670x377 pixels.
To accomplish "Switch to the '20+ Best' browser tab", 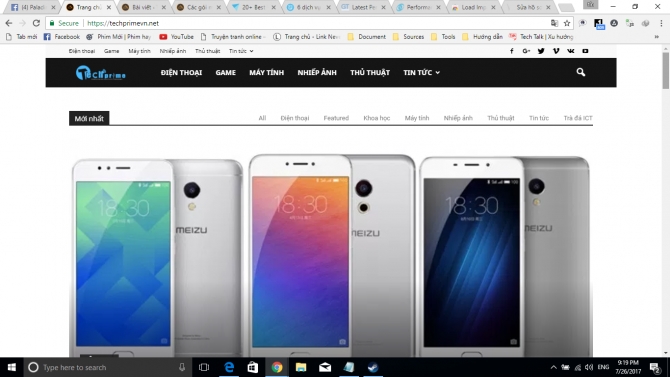I will [254, 7].
